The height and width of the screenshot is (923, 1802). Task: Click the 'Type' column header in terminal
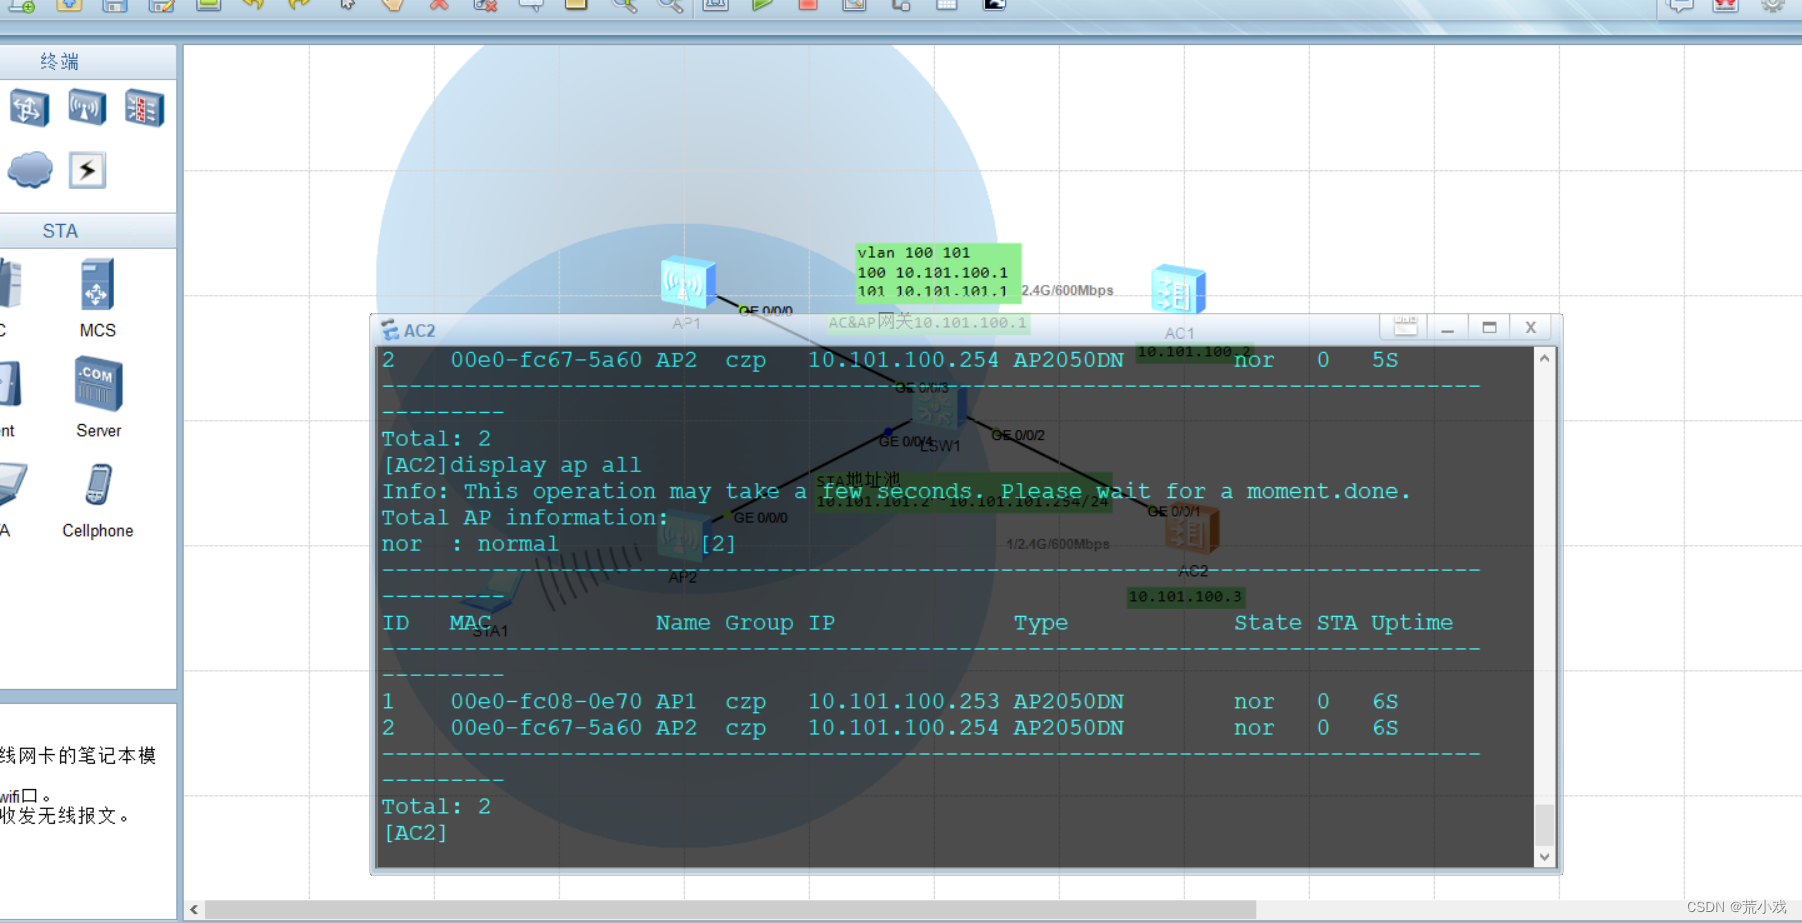click(1040, 623)
